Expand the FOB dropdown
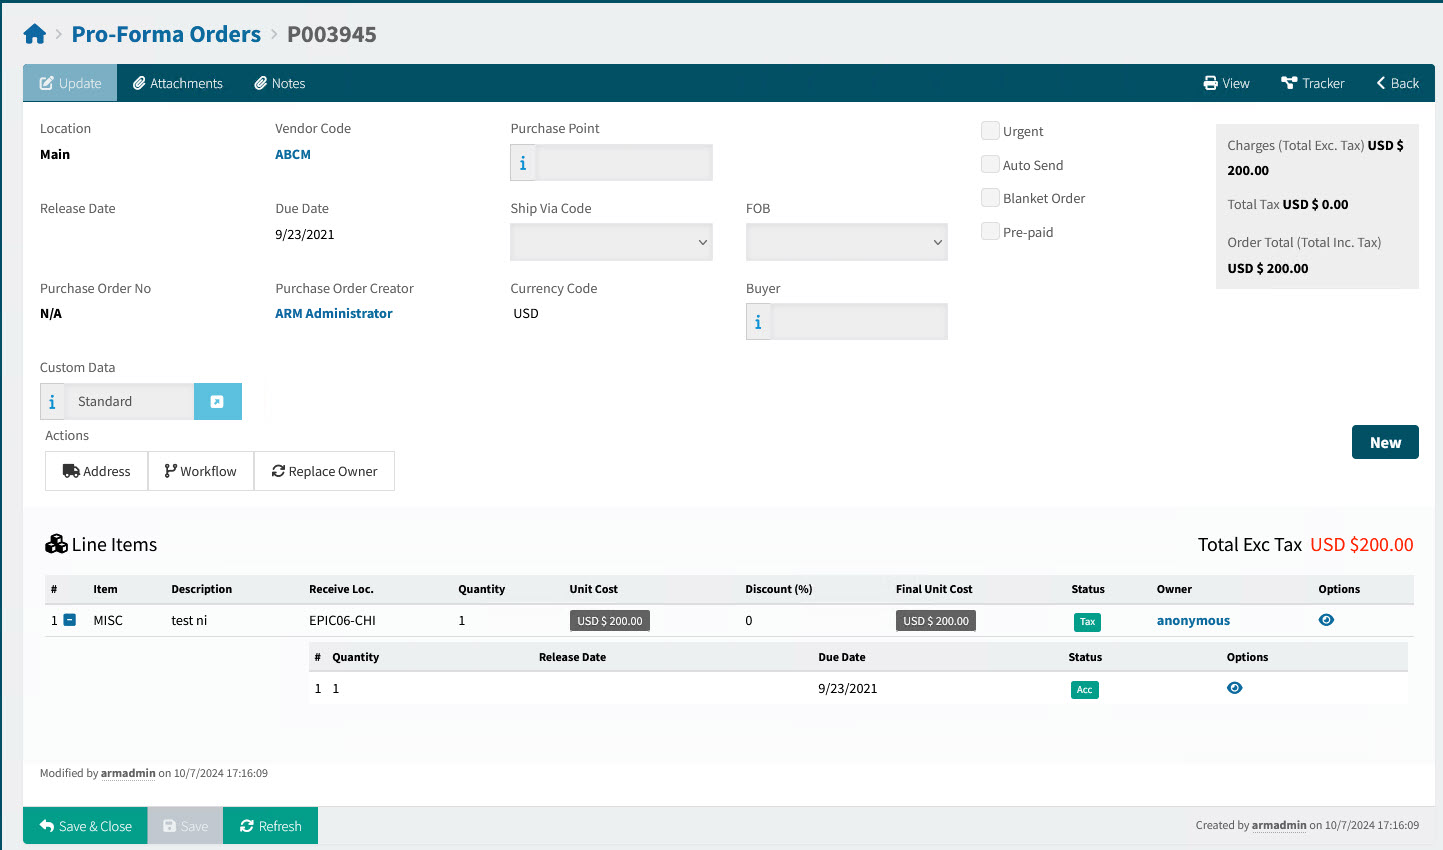Screen dimensions: 1443x850 [x=846, y=242]
